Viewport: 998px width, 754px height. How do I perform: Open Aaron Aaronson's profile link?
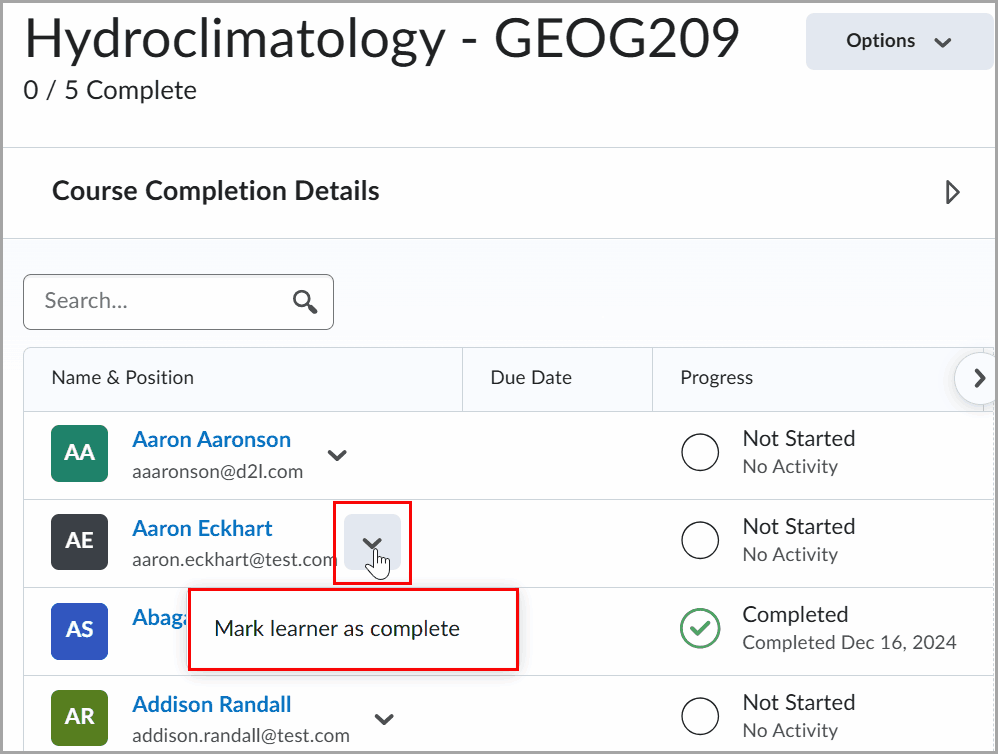pyautogui.click(x=211, y=440)
